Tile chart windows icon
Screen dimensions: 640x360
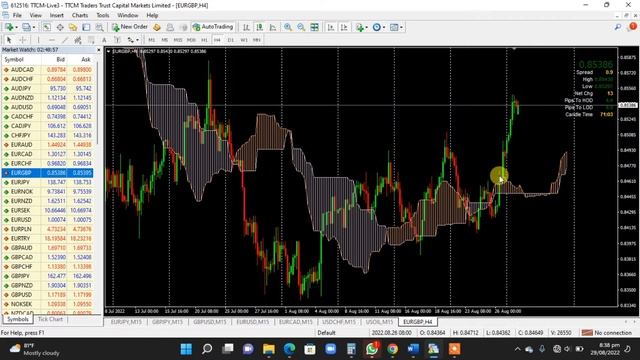coord(314,27)
